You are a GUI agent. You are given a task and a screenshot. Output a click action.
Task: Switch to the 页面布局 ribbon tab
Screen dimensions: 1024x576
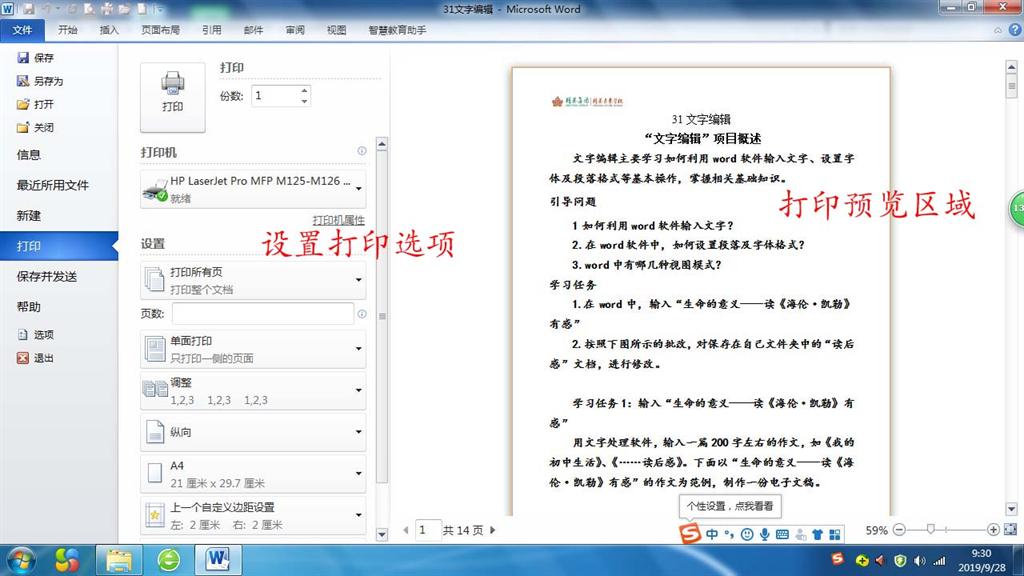point(160,30)
